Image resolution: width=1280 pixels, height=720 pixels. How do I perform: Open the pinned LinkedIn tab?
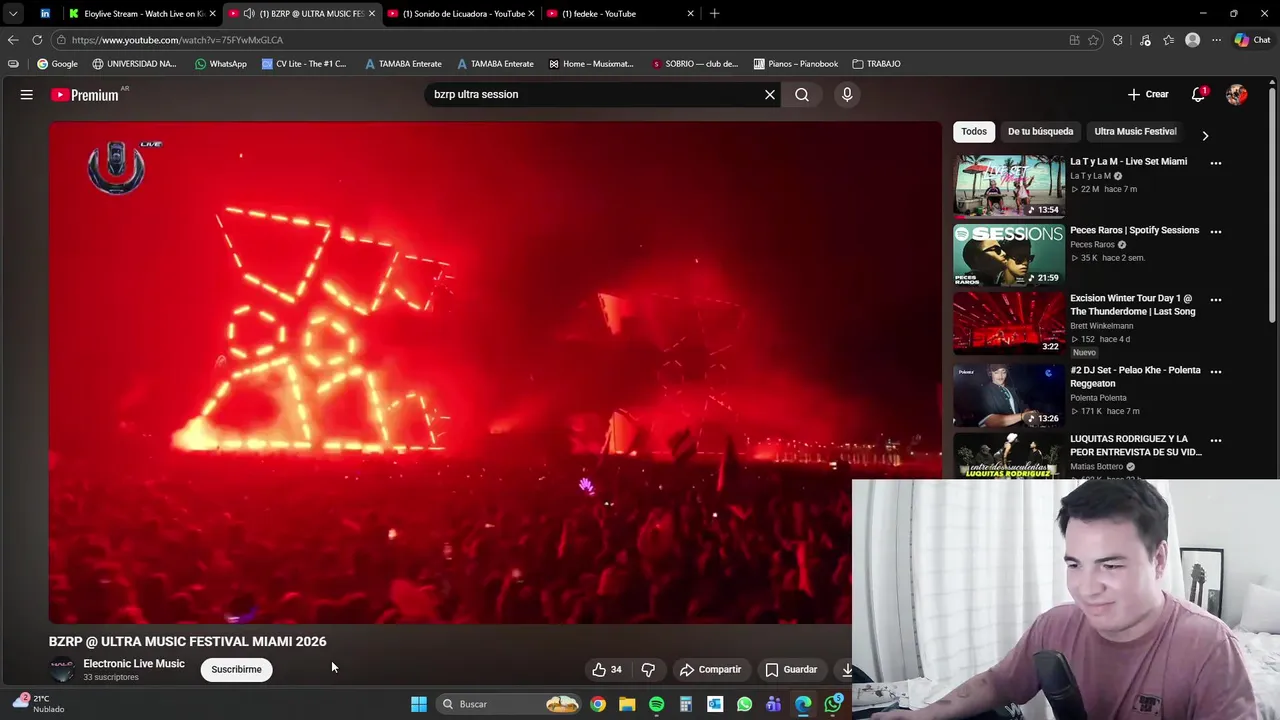click(45, 14)
